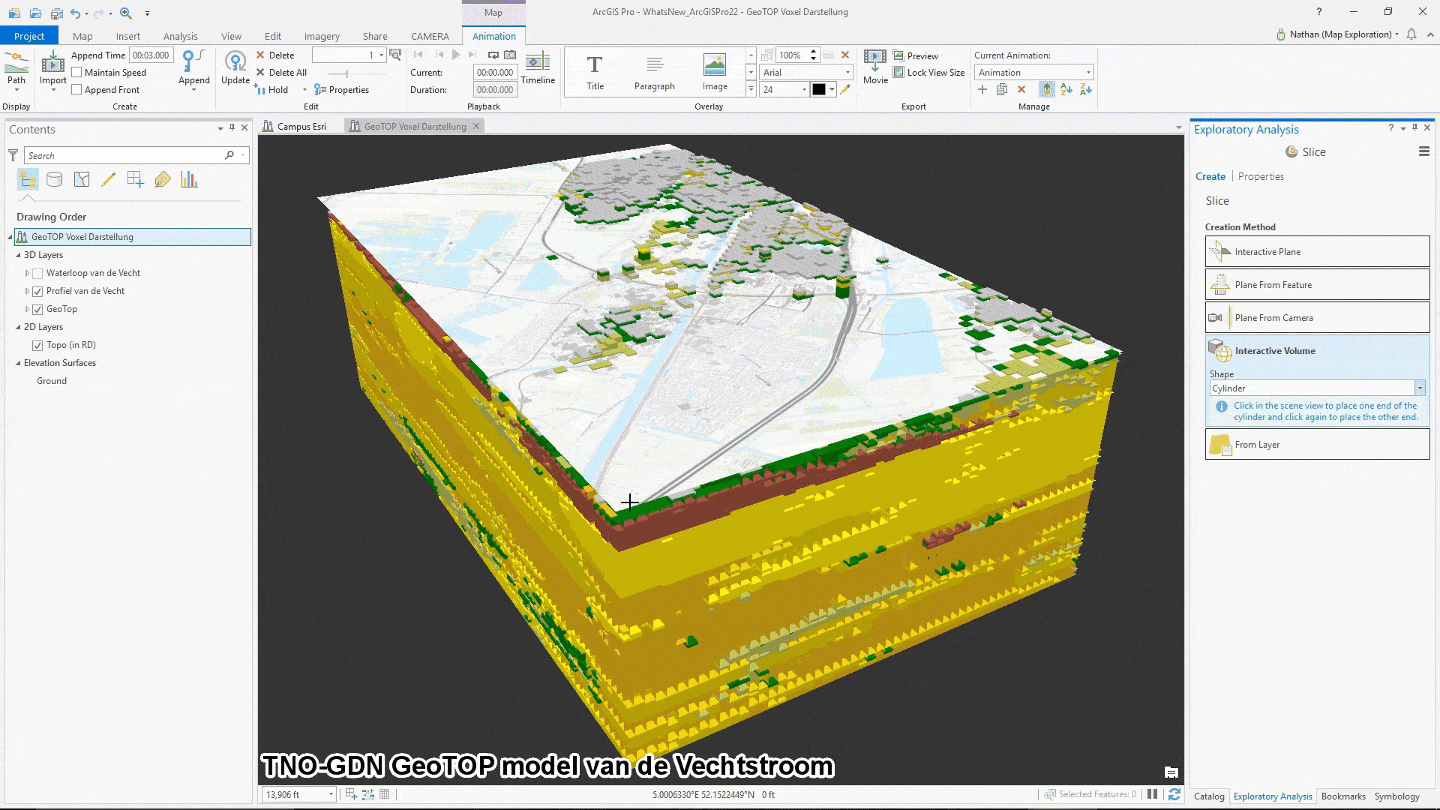
Task: Enable the Maintain Speed checkbox
Action: [x=77, y=73]
